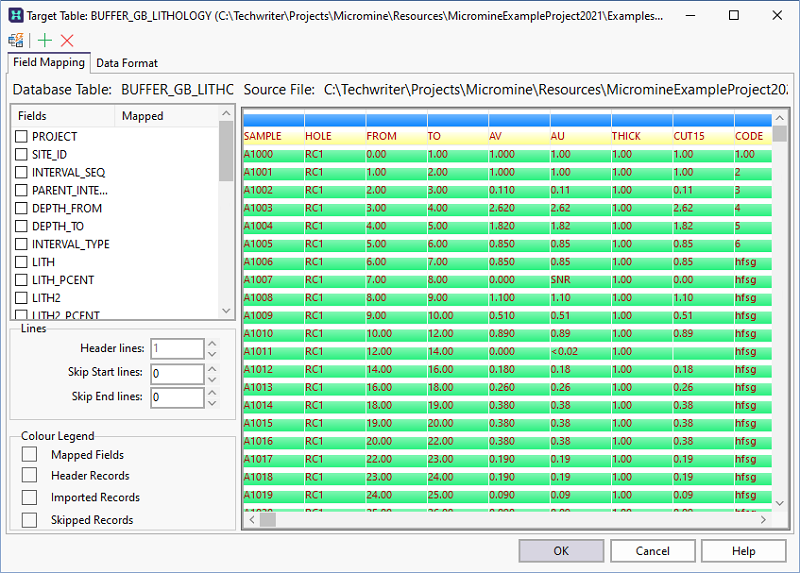Click the auto-map fields toolbar icon
The width and height of the screenshot is (800, 573).
click(x=16, y=40)
